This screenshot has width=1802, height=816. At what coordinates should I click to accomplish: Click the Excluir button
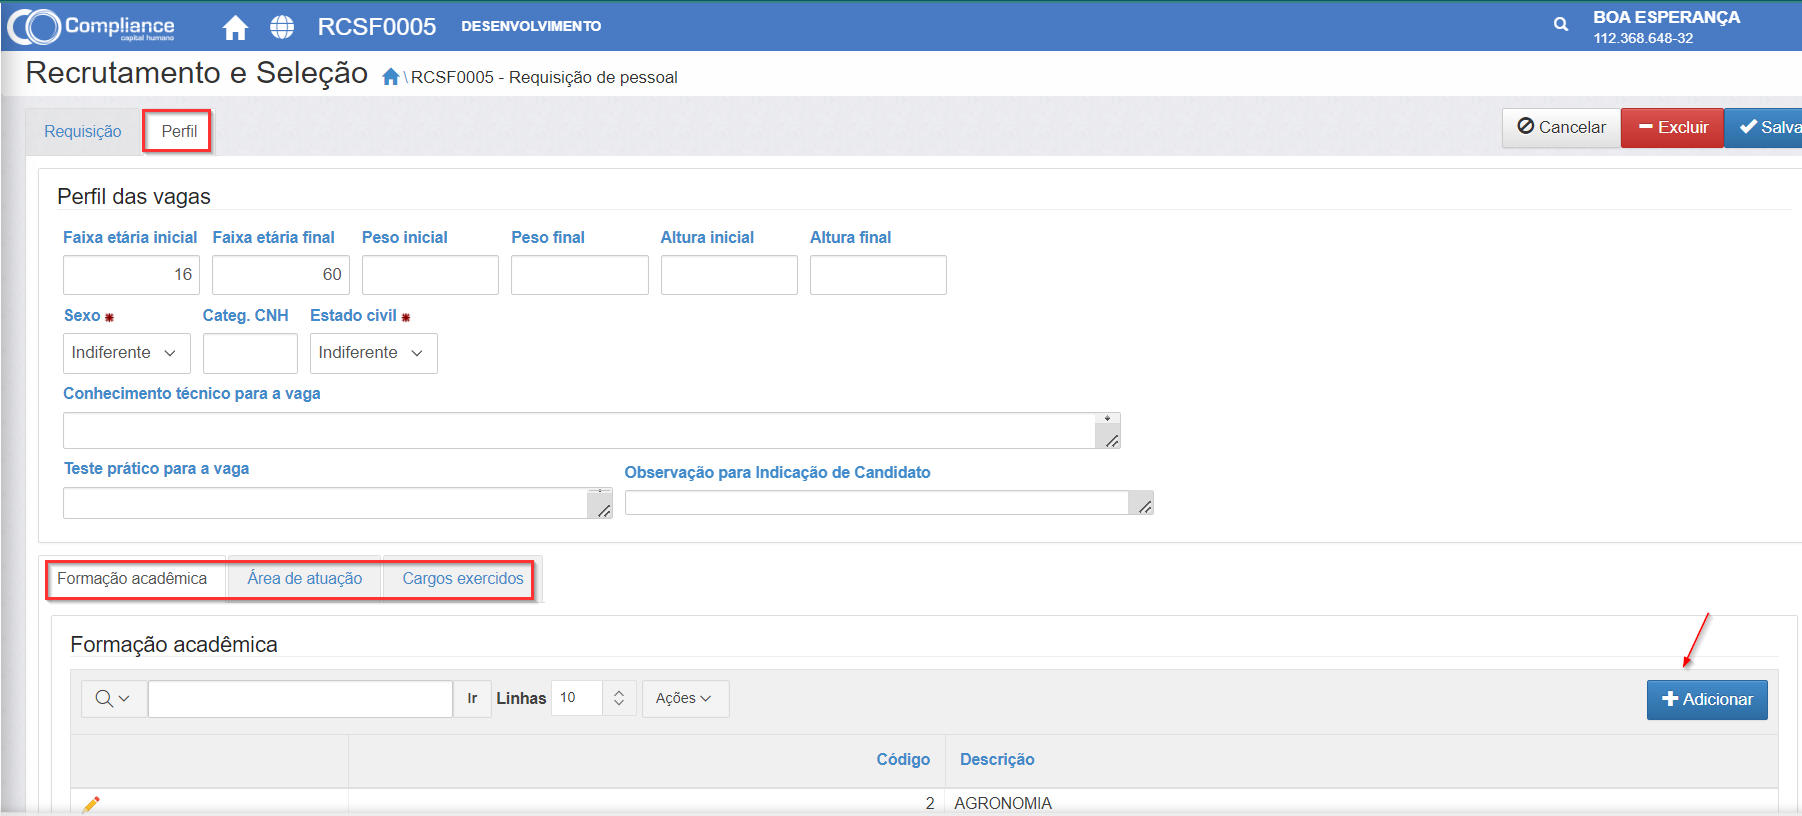point(1673,128)
